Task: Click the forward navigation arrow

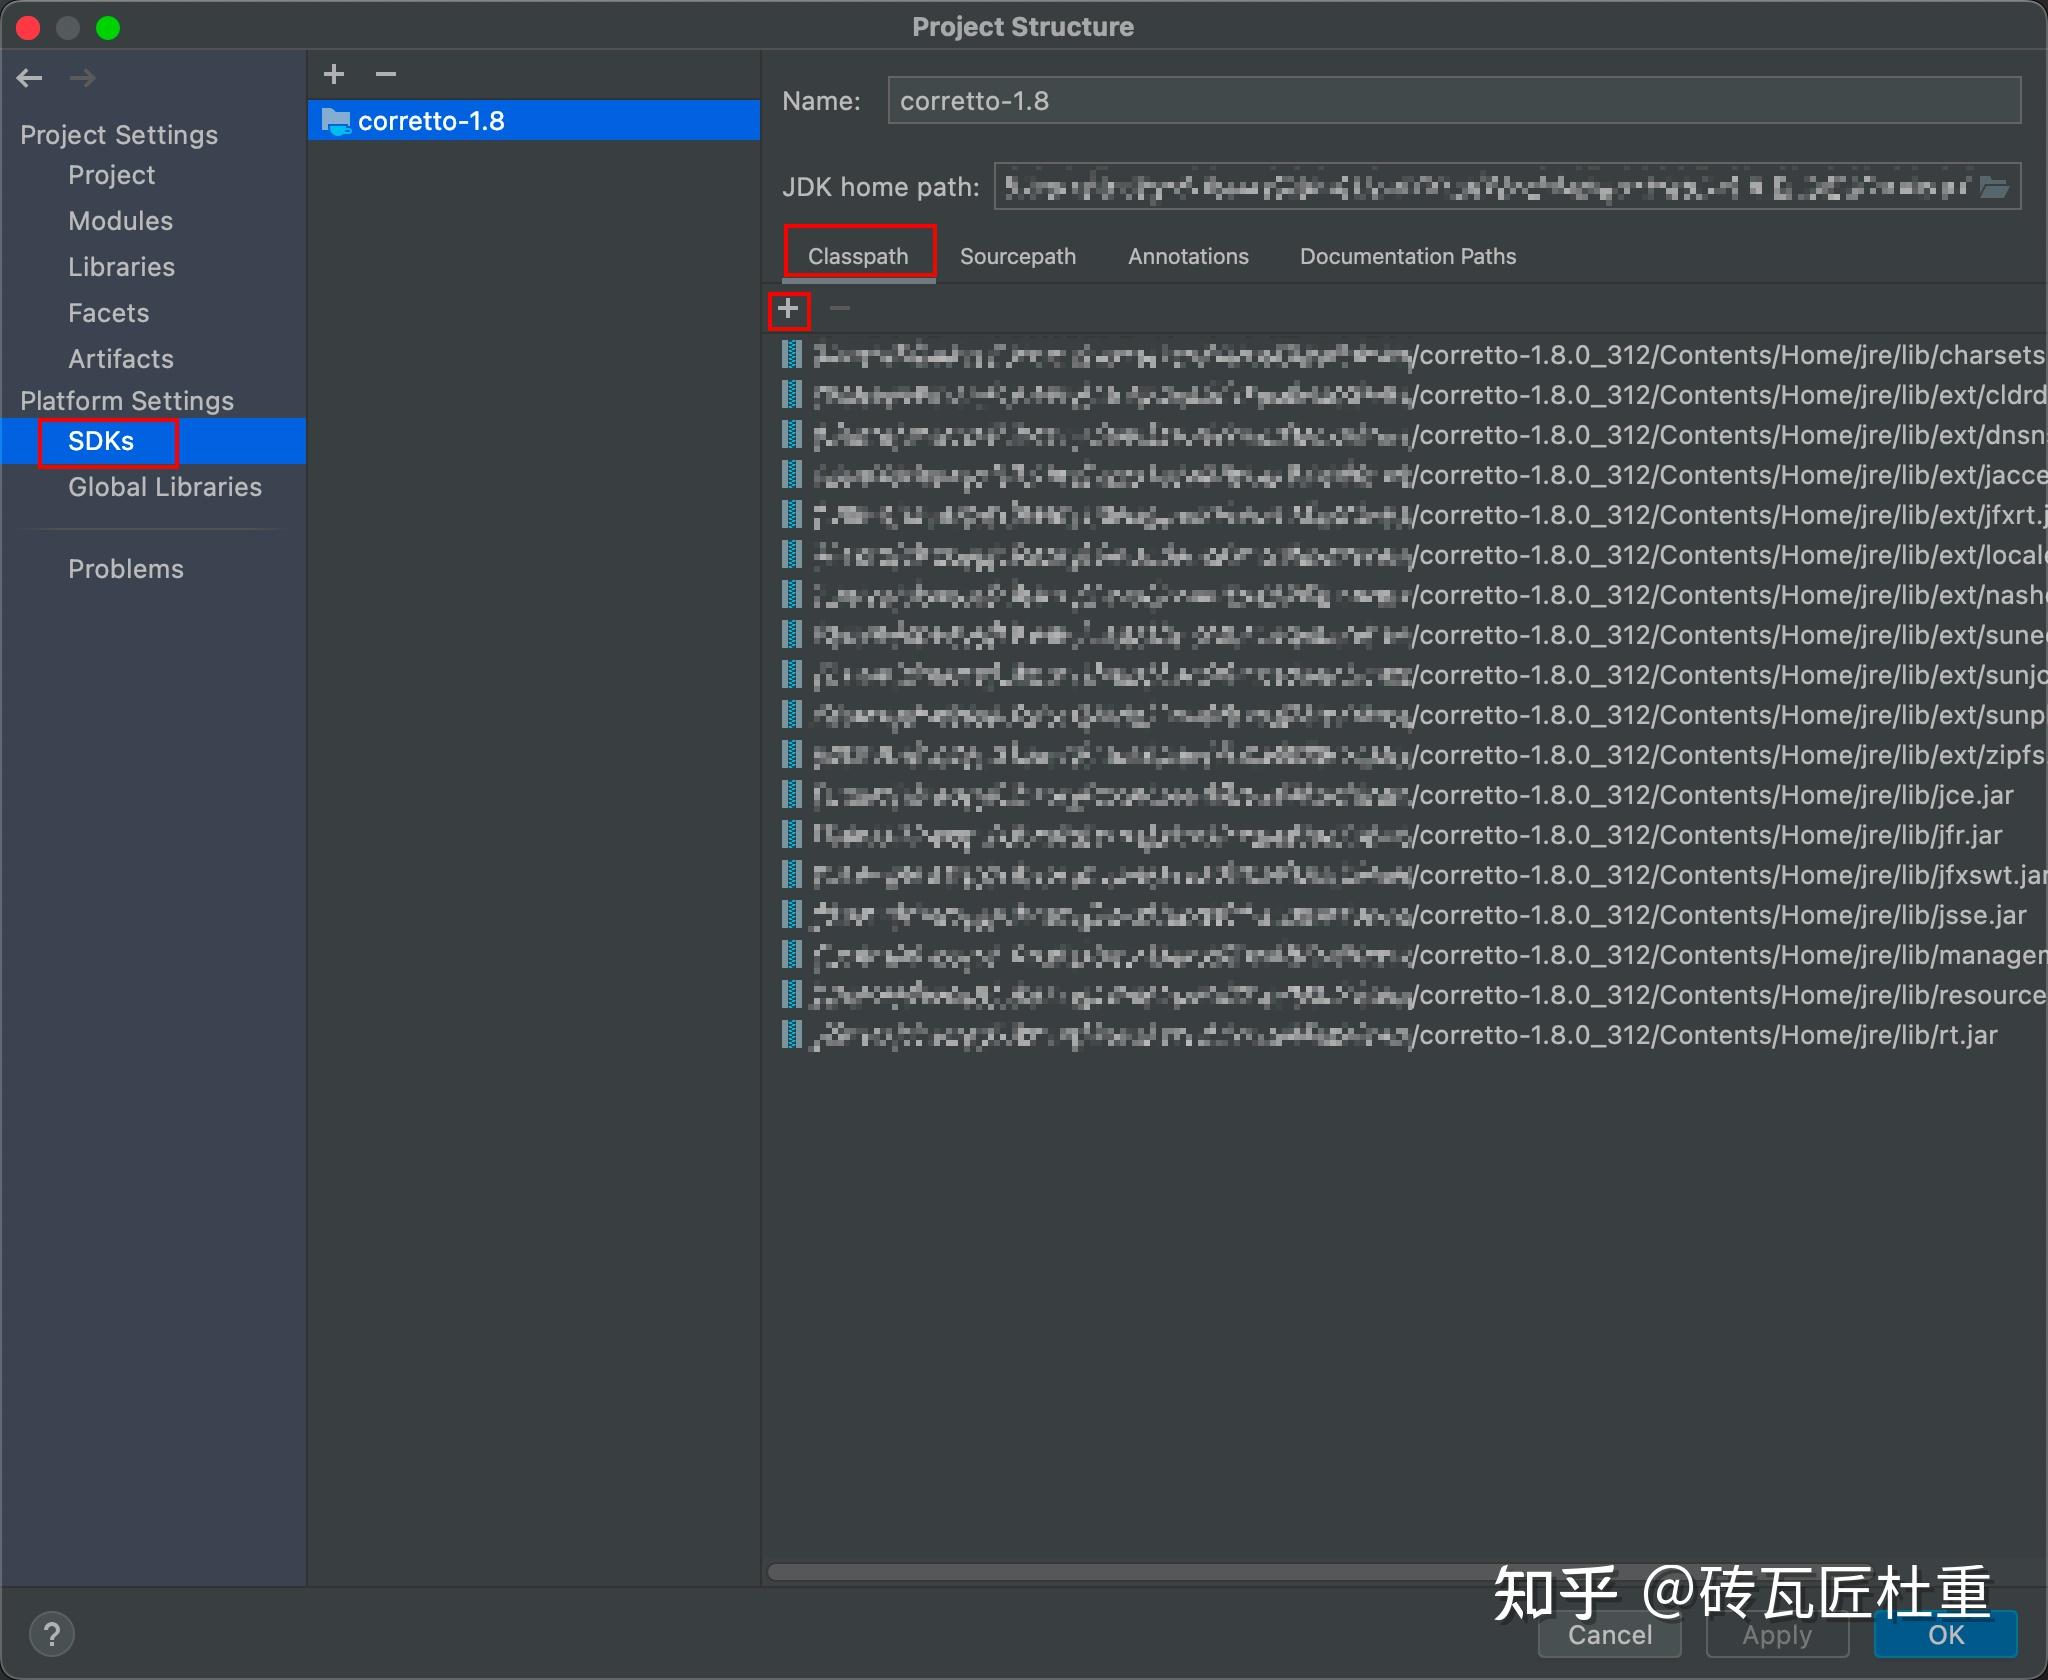Action: click(x=83, y=78)
